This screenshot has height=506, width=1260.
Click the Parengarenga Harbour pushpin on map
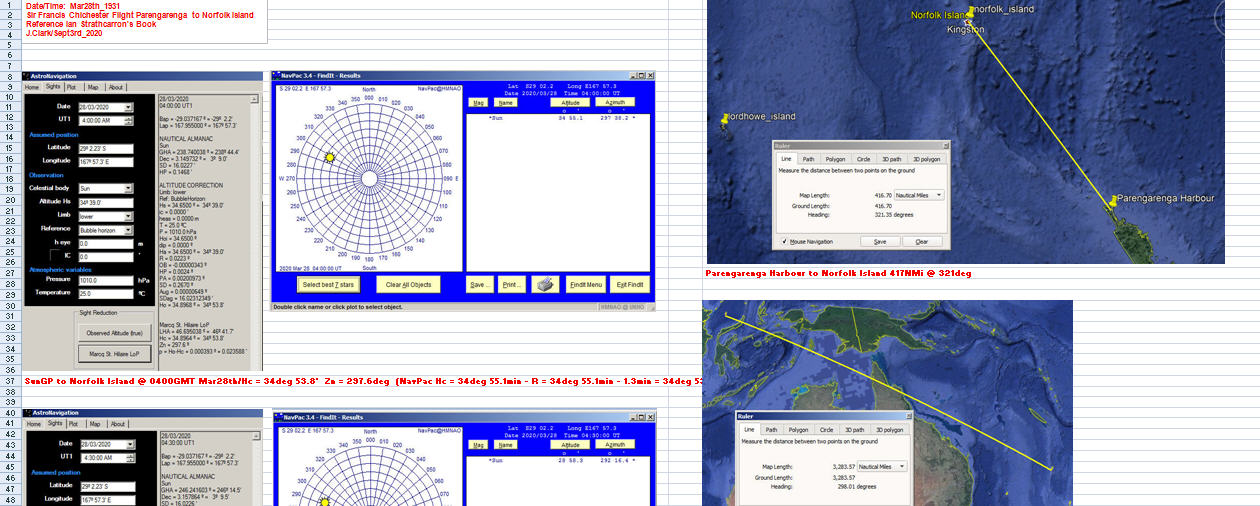[1112, 201]
